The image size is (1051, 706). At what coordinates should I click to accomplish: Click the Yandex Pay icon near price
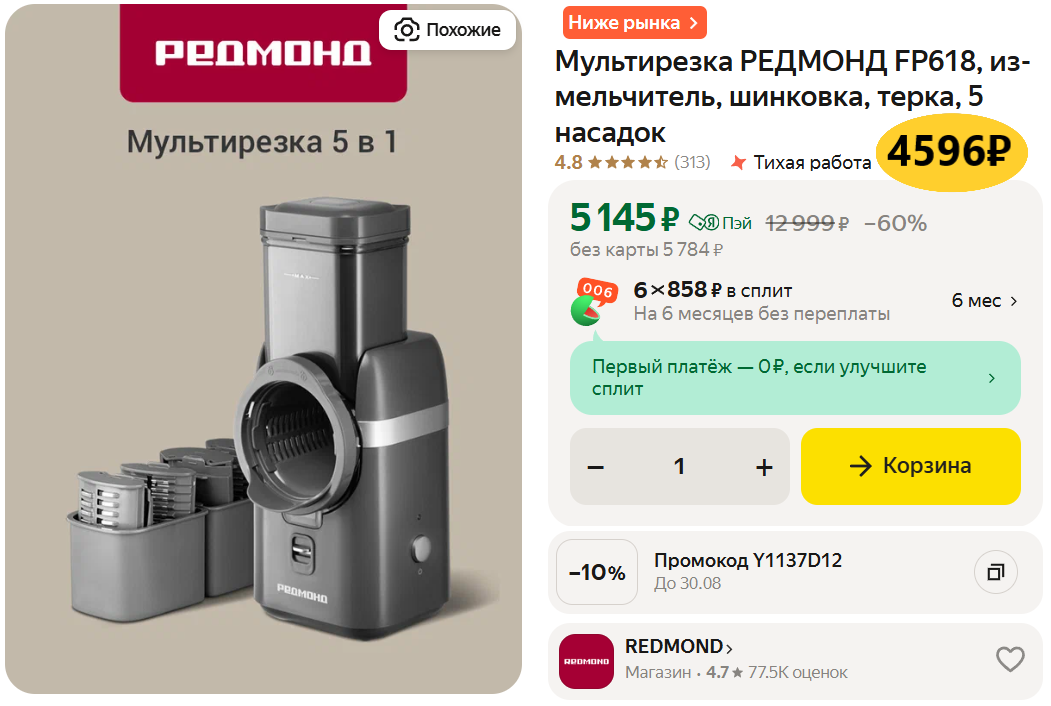[x=704, y=222]
